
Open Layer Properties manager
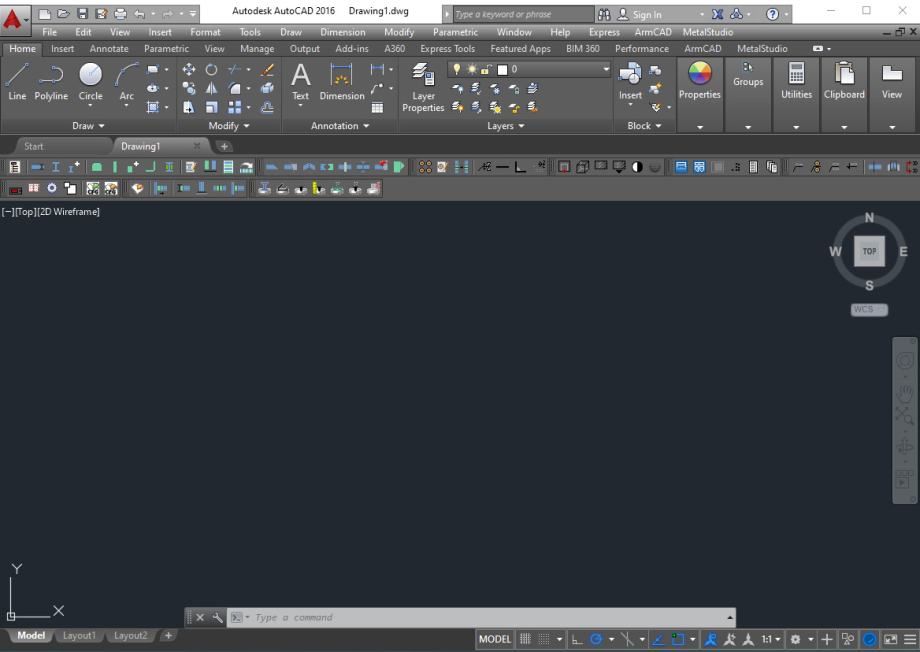tap(423, 87)
